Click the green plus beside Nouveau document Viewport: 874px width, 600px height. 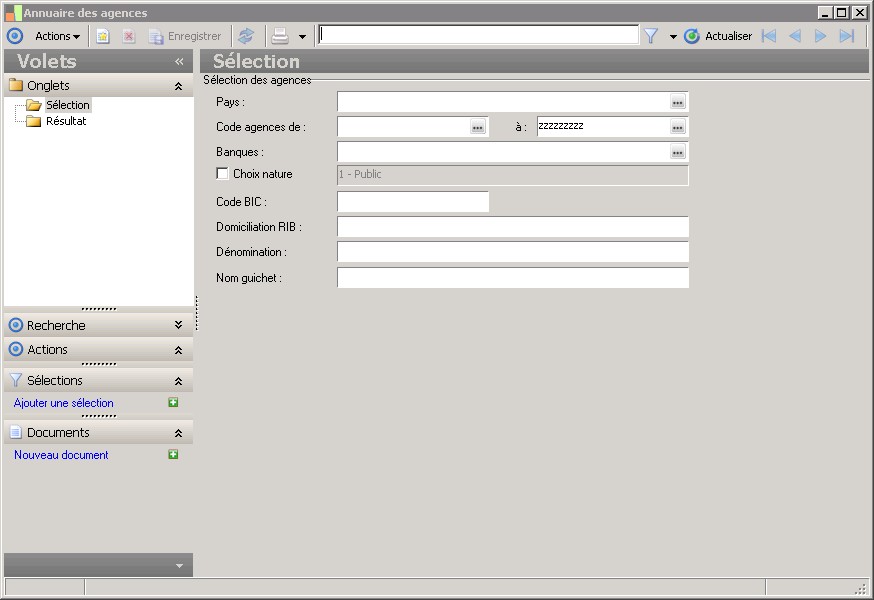[173, 454]
